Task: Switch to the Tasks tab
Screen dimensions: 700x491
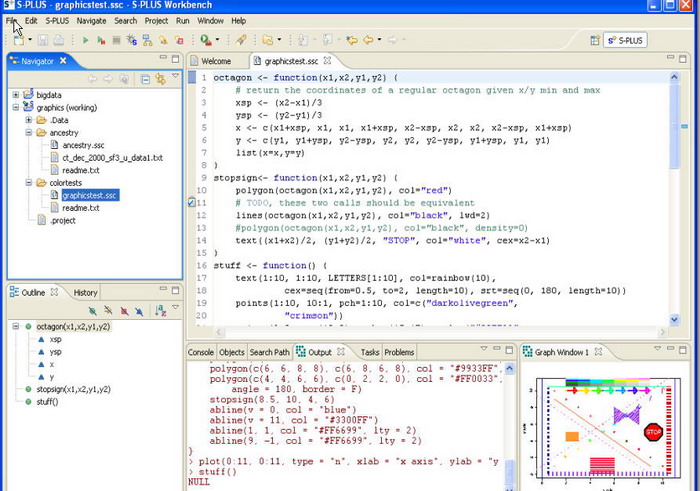Action: pos(370,352)
